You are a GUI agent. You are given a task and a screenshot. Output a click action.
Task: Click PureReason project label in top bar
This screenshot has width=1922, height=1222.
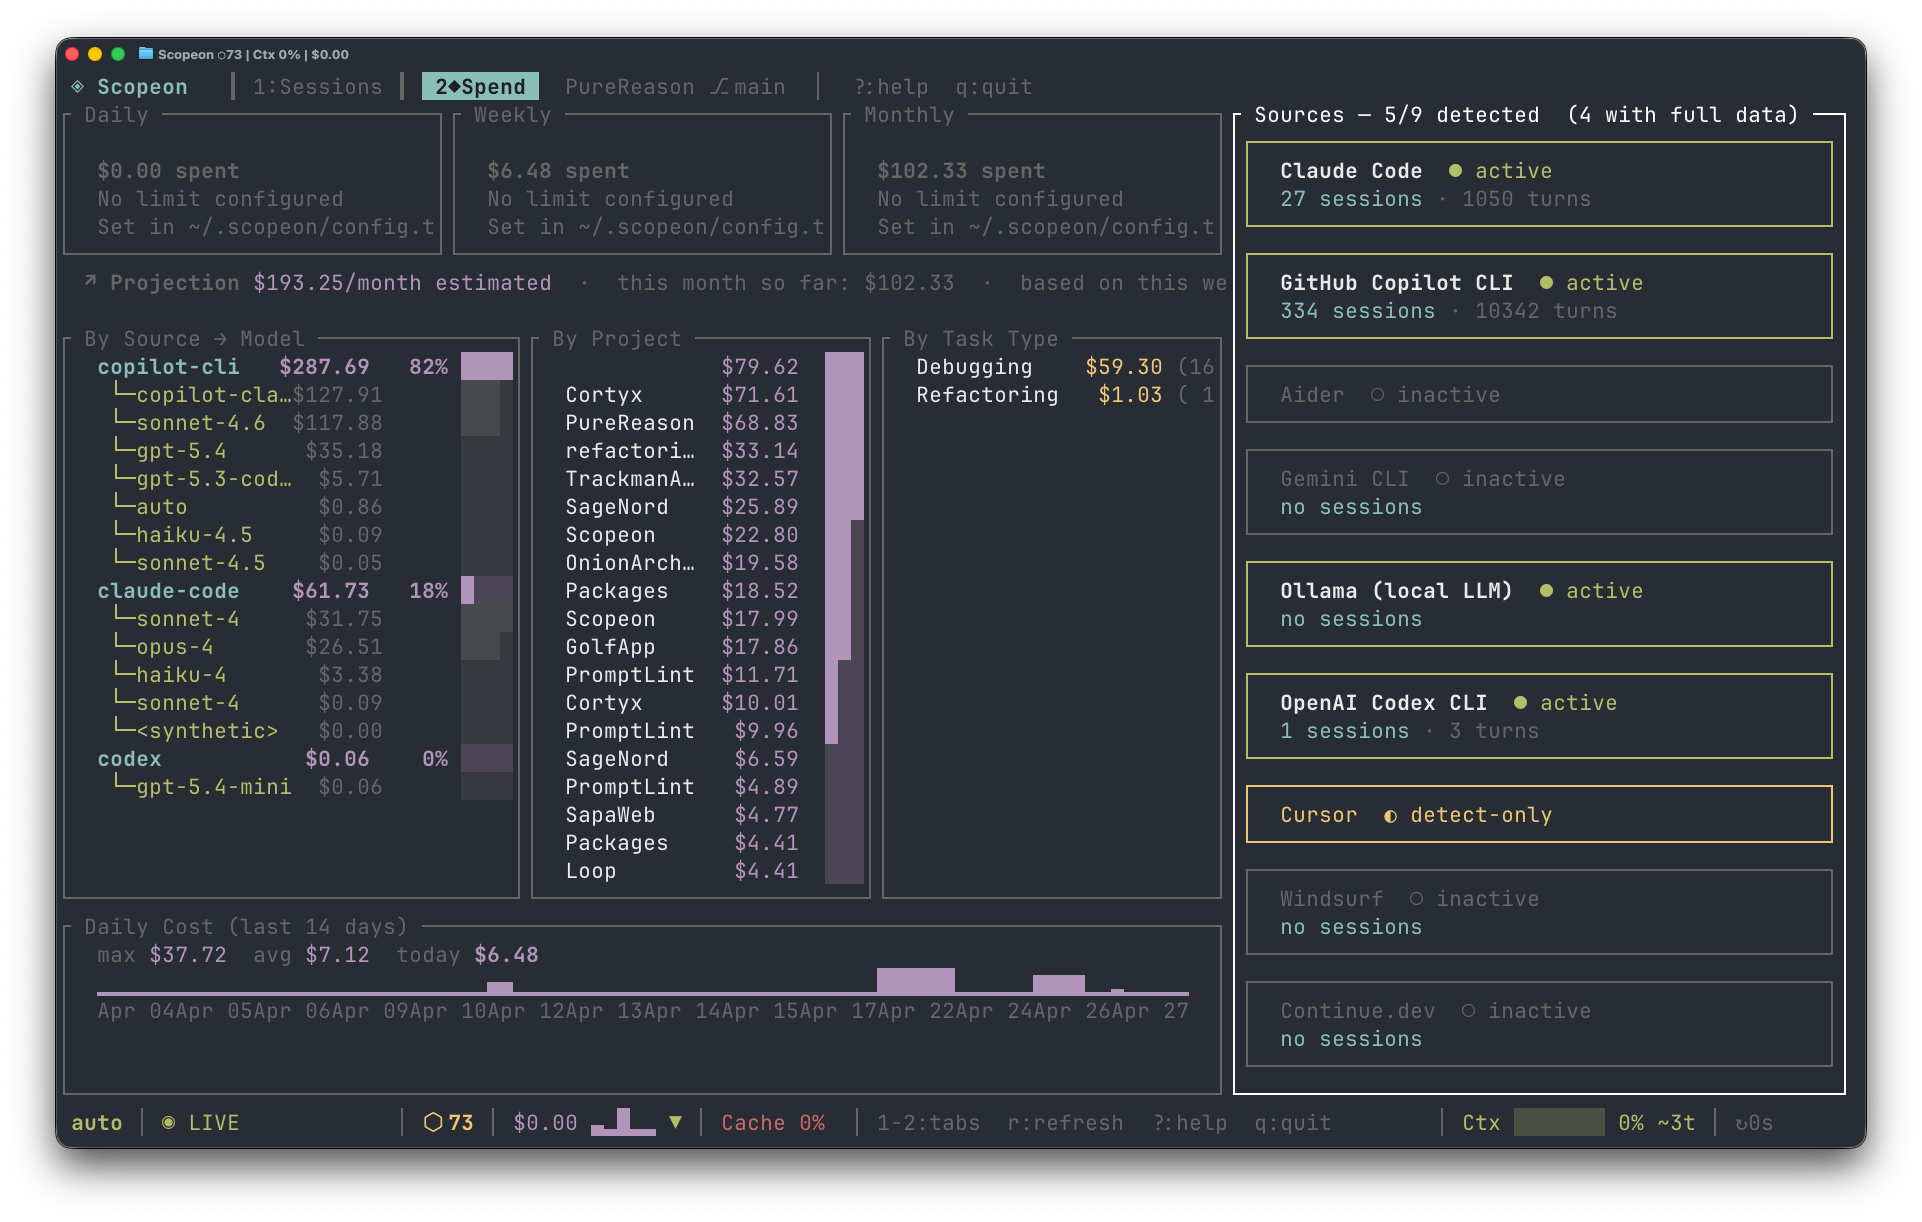click(x=630, y=87)
